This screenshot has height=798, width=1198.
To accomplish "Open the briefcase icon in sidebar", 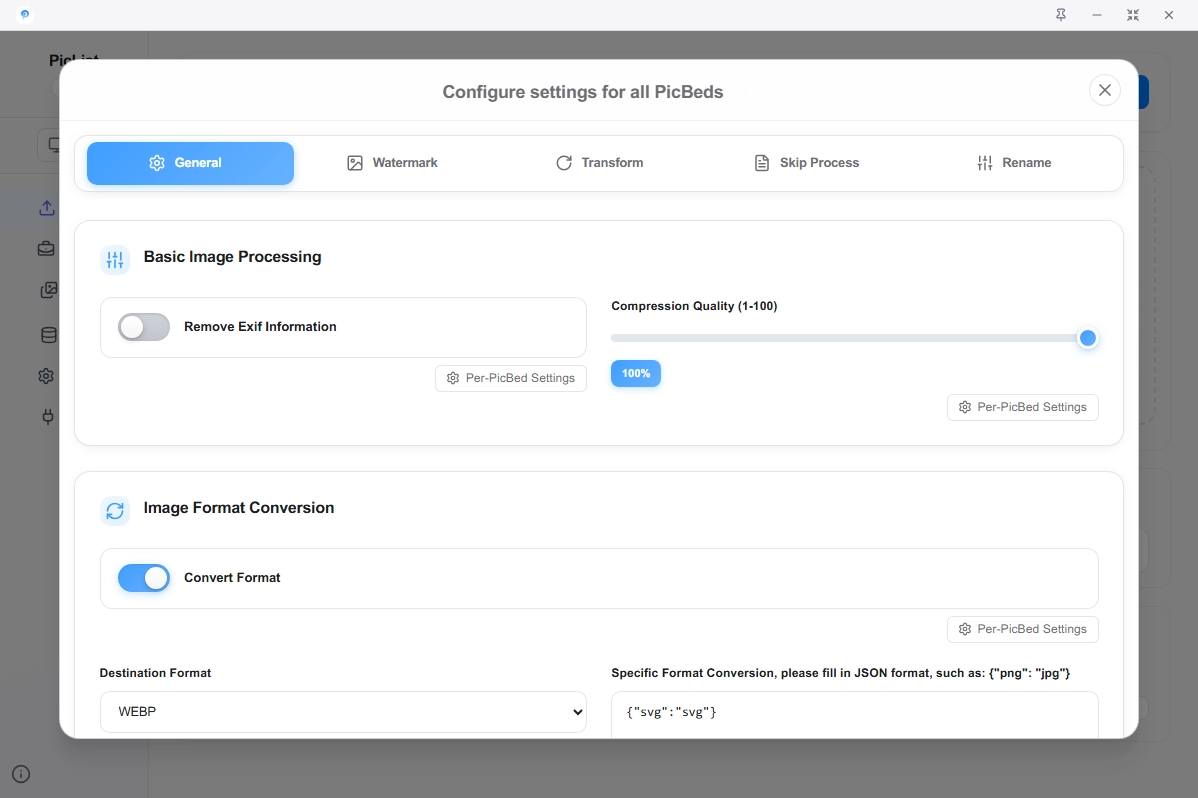I will (46, 249).
